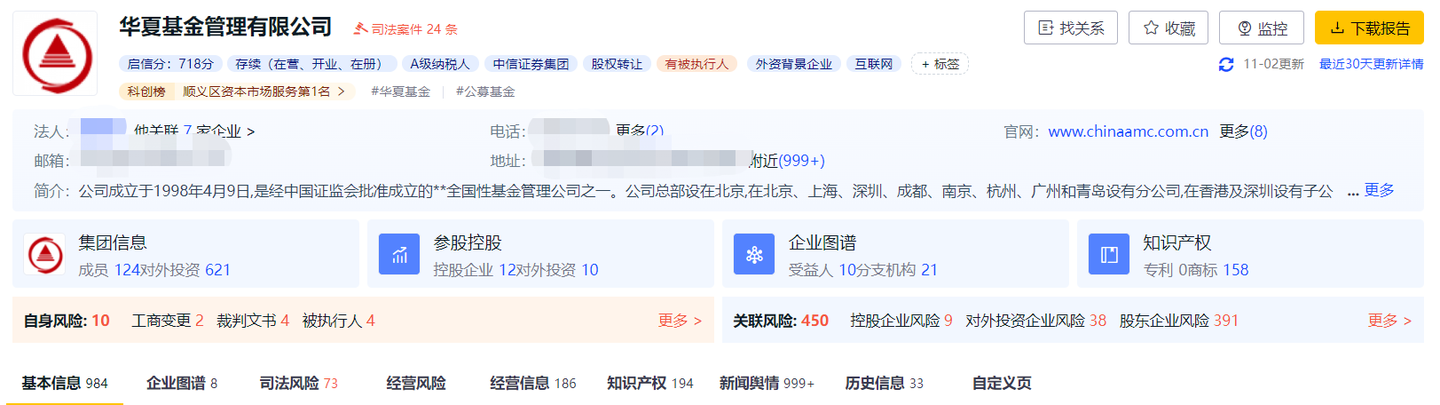
Task: Switch to the 经营信息 tab
Action: tap(533, 383)
